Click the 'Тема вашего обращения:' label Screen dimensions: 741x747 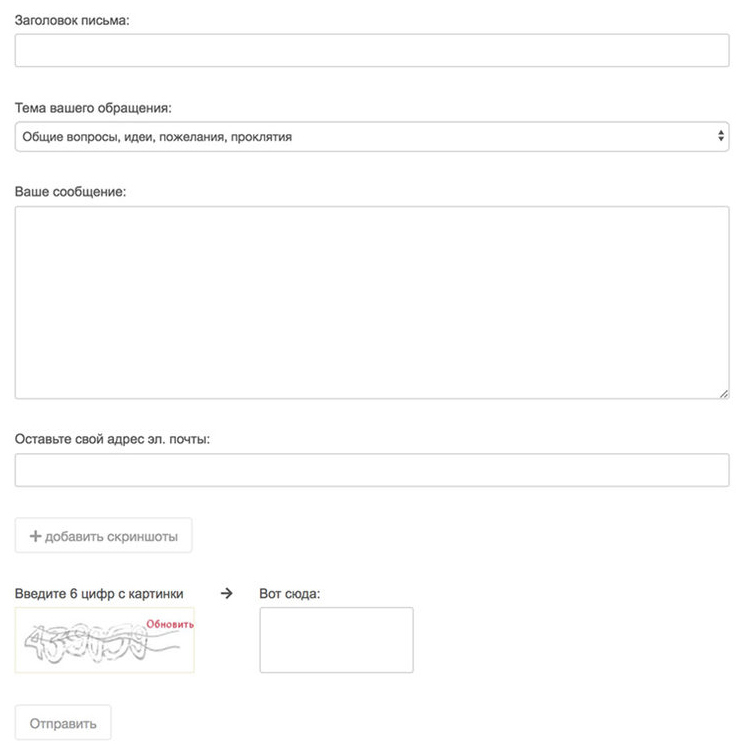point(93,107)
